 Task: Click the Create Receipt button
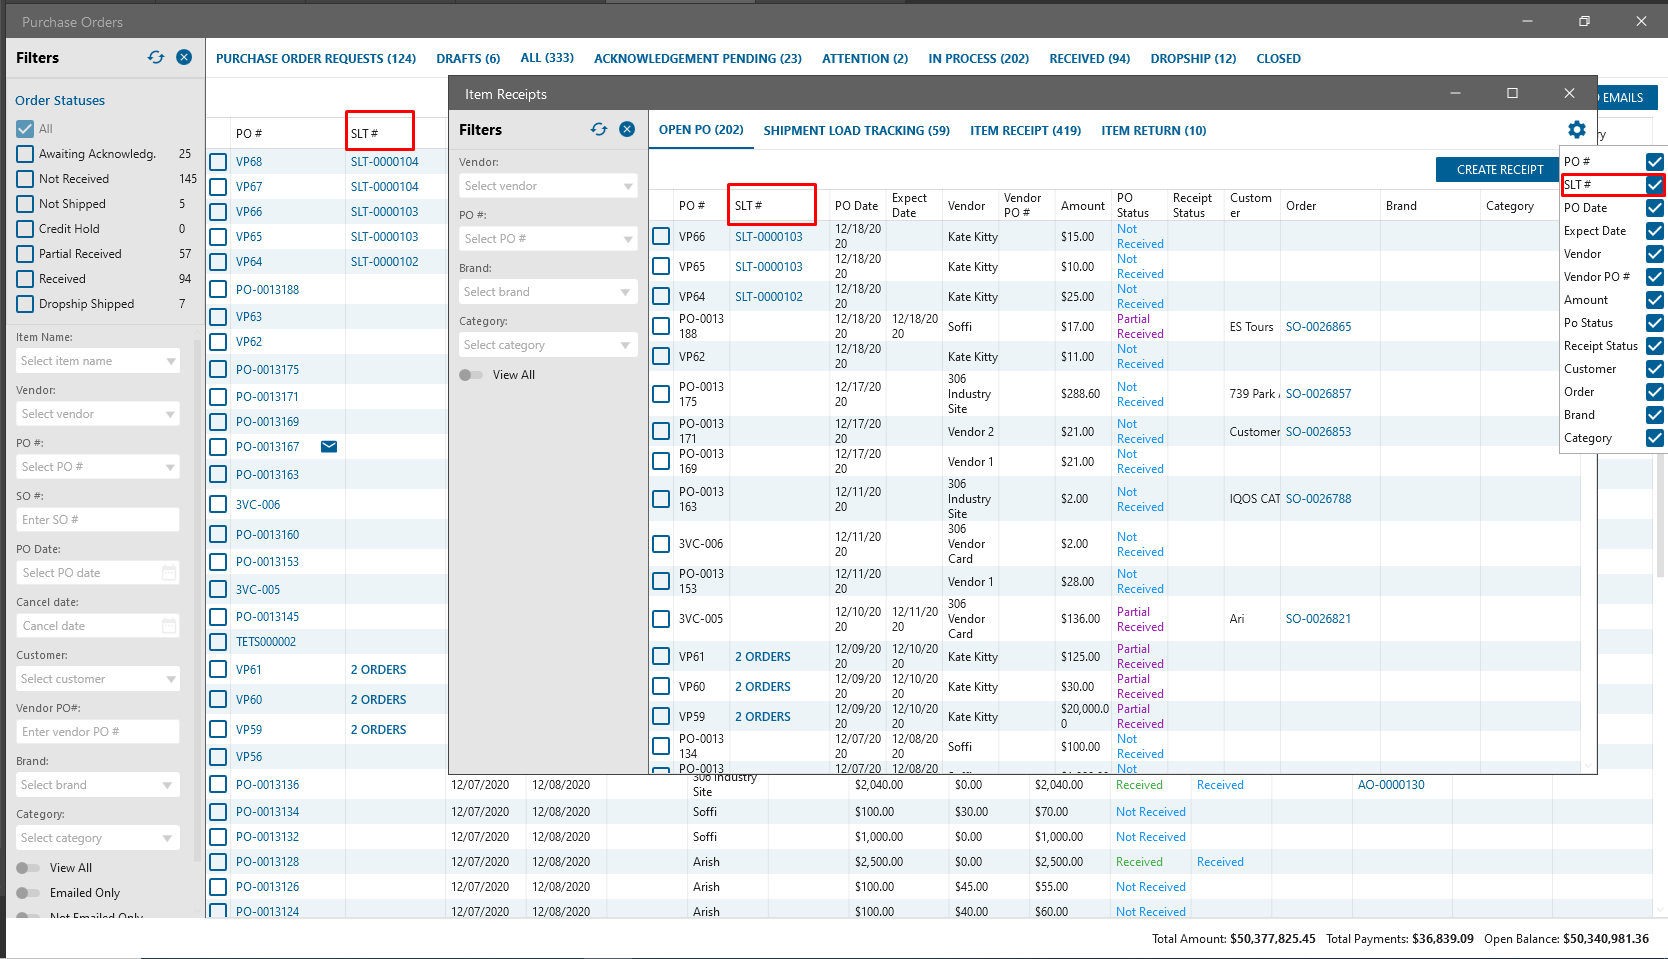(1499, 170)
